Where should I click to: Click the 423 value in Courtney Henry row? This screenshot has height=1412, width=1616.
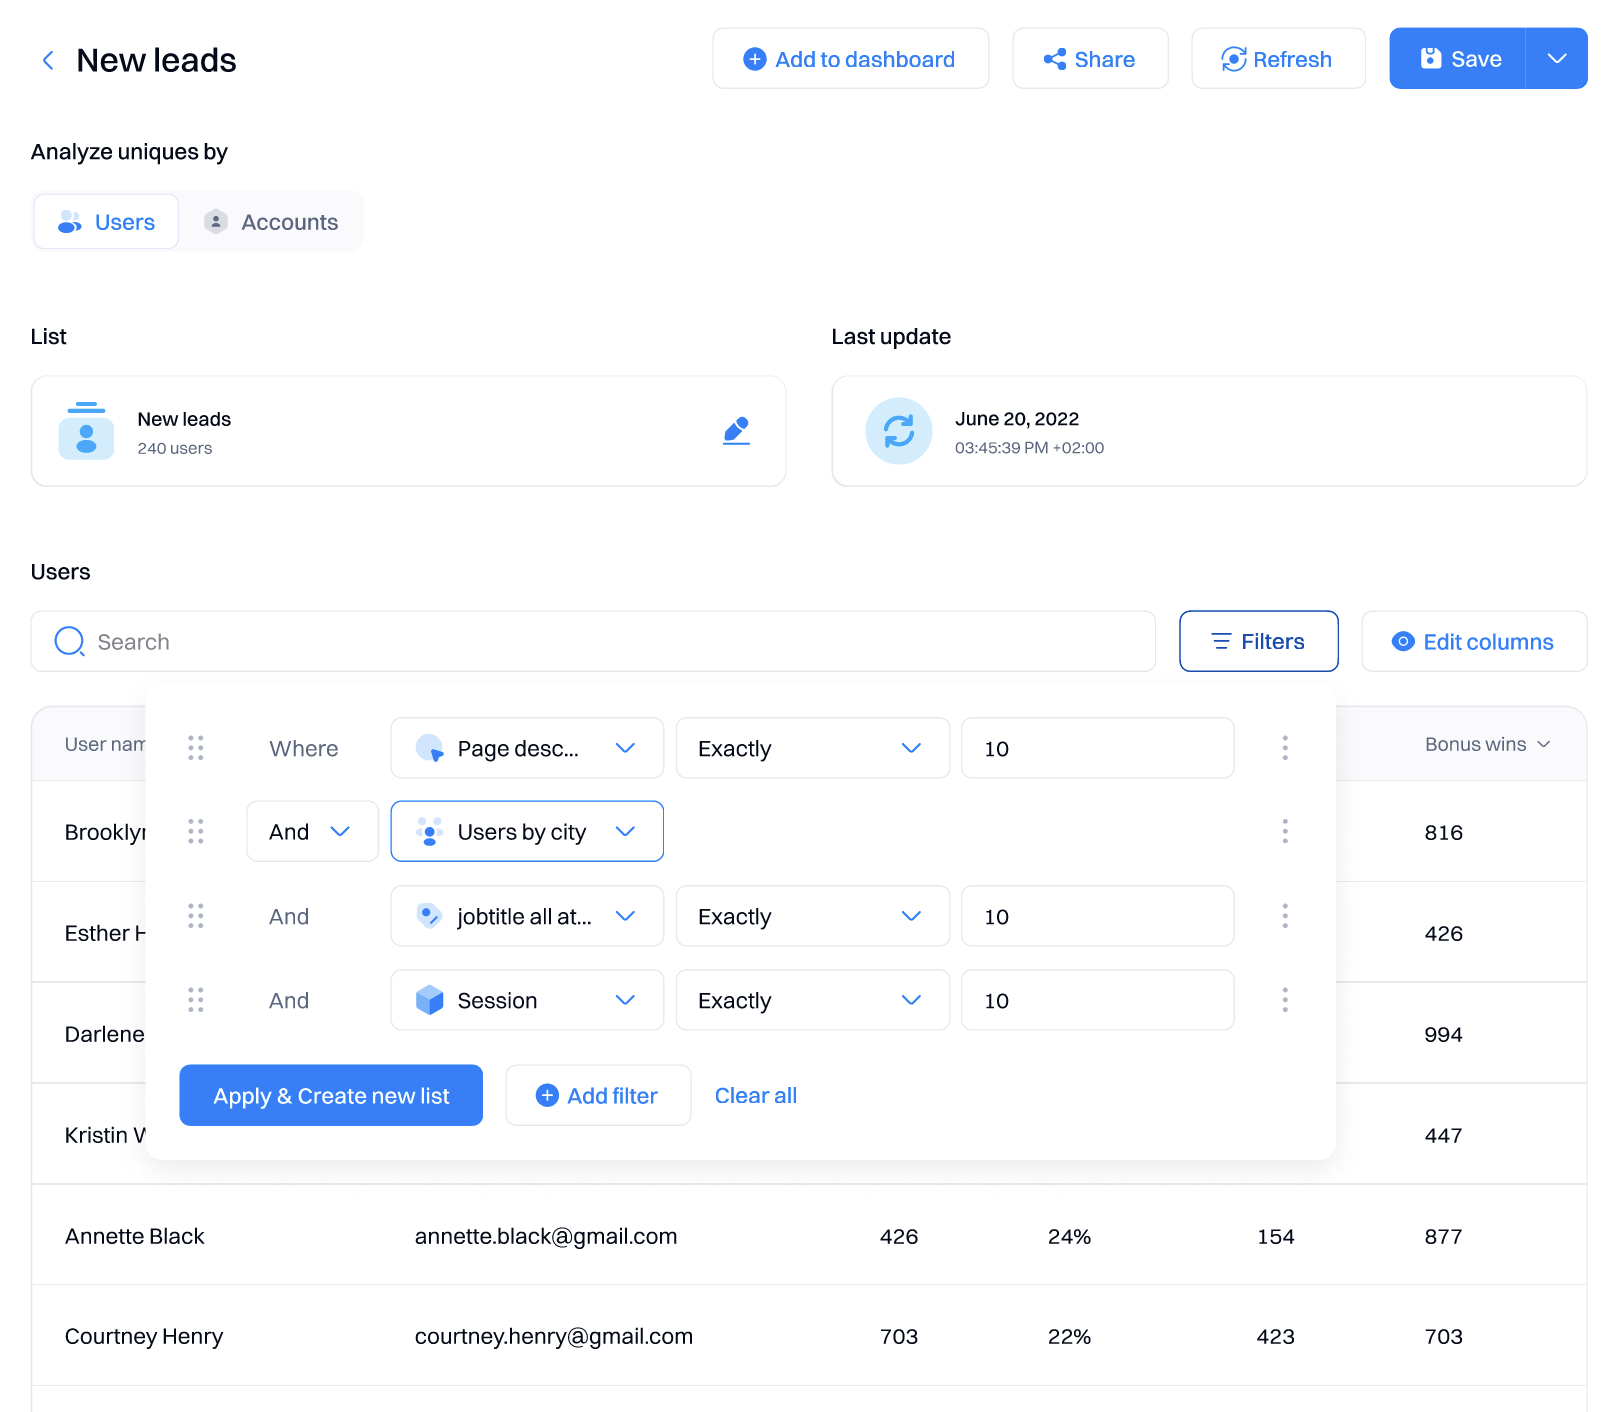[x=1275, y=1336]
